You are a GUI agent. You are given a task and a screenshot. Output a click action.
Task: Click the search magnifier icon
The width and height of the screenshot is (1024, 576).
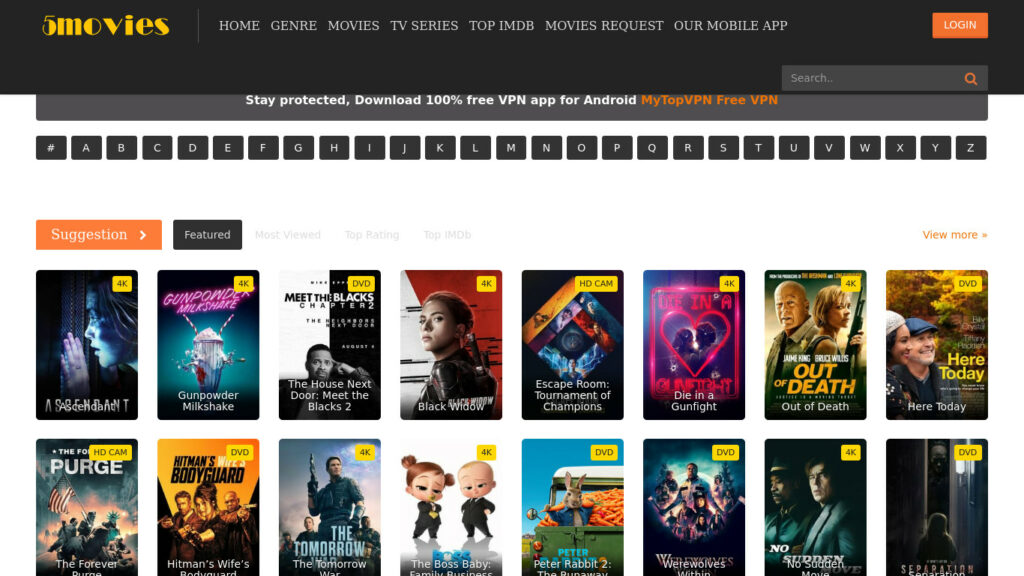tap(970, 78)
